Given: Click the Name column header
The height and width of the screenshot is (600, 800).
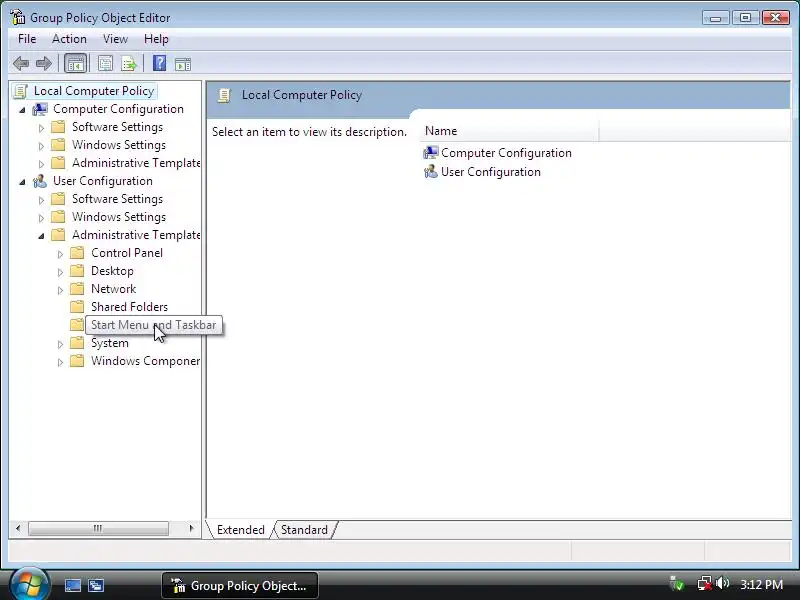Looking at the screenshot, I should pos(509,131).
